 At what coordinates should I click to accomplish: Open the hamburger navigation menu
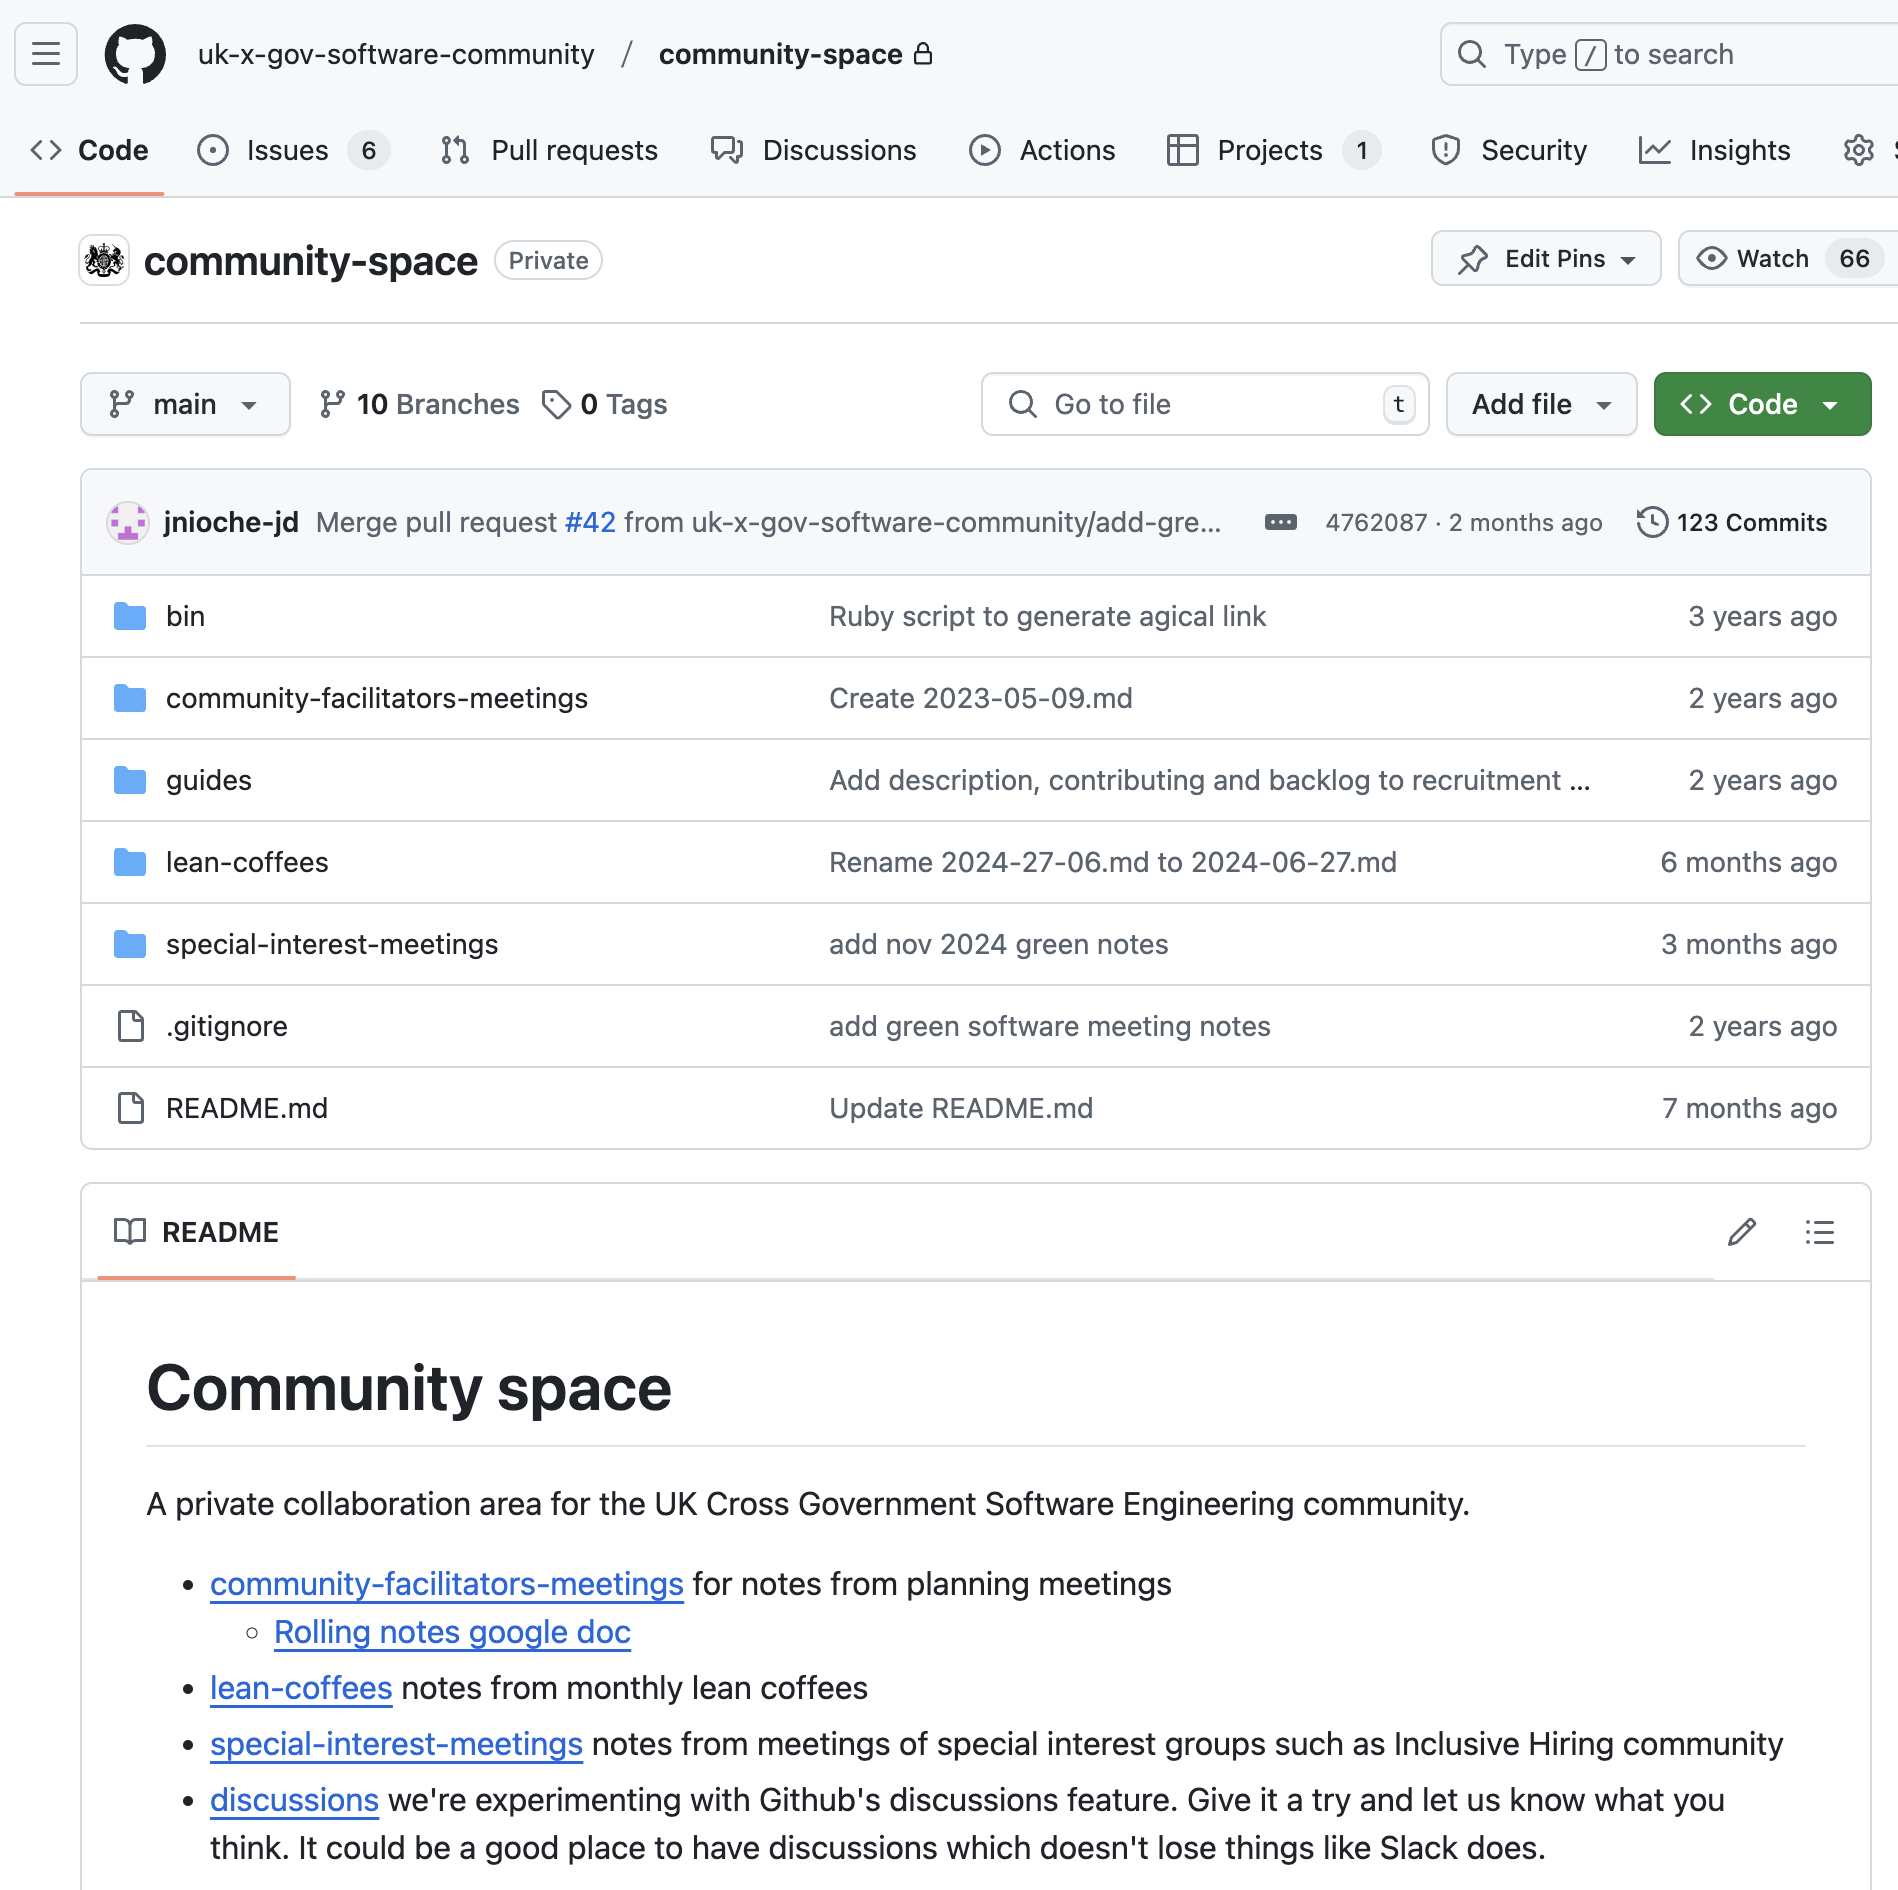45,54
